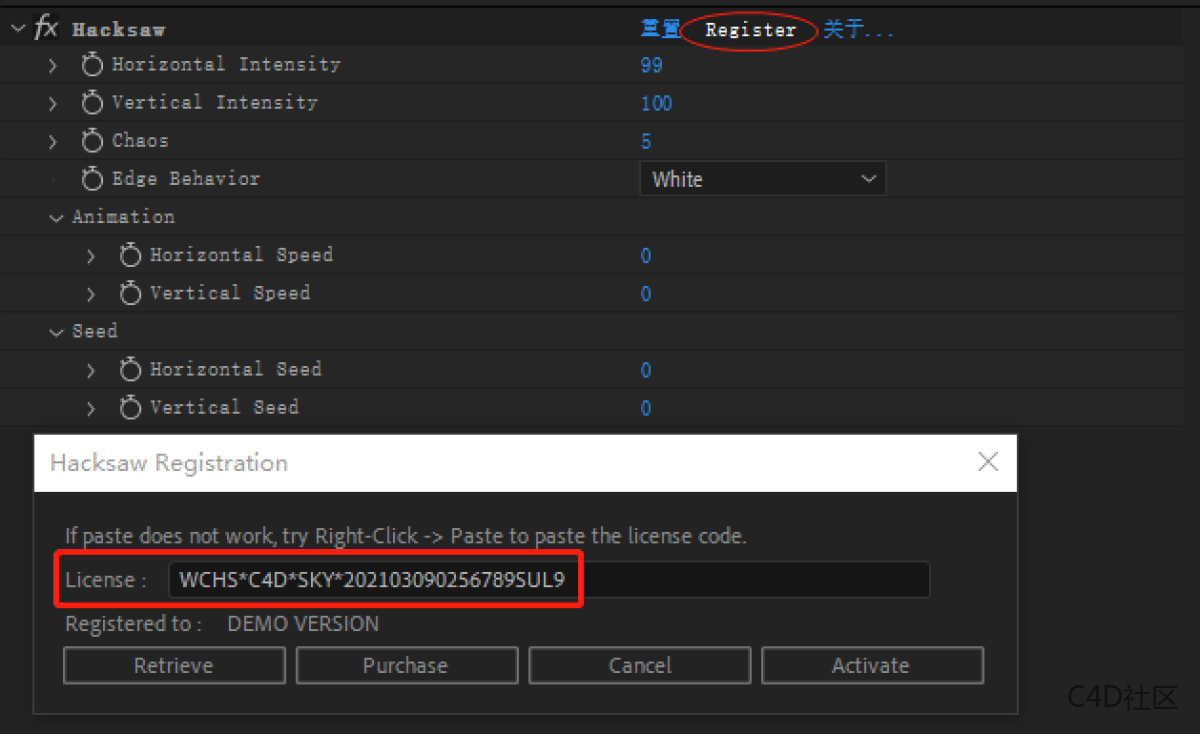
Task: Click the Purchase button
Action: tap(406, 666)
